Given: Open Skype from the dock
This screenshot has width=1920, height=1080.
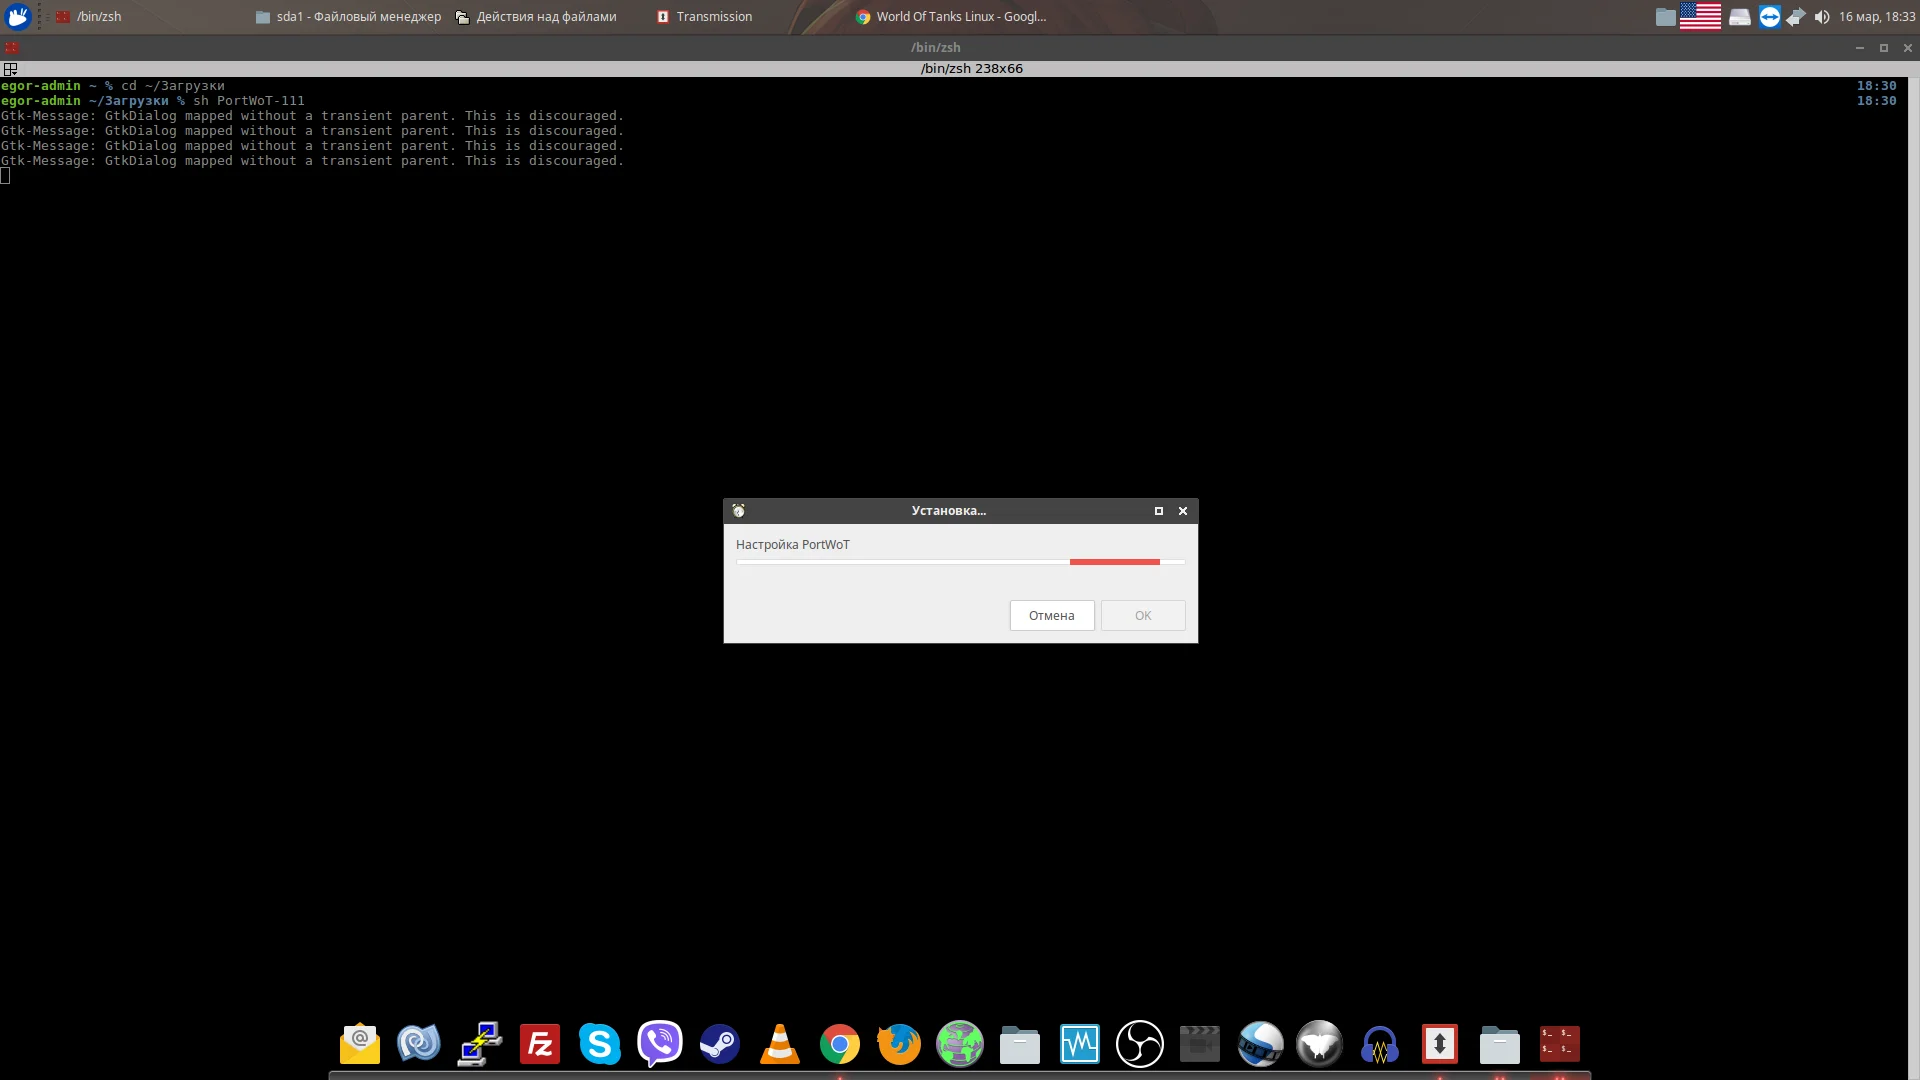Looking at the screenshot, I should point(600,1044).
